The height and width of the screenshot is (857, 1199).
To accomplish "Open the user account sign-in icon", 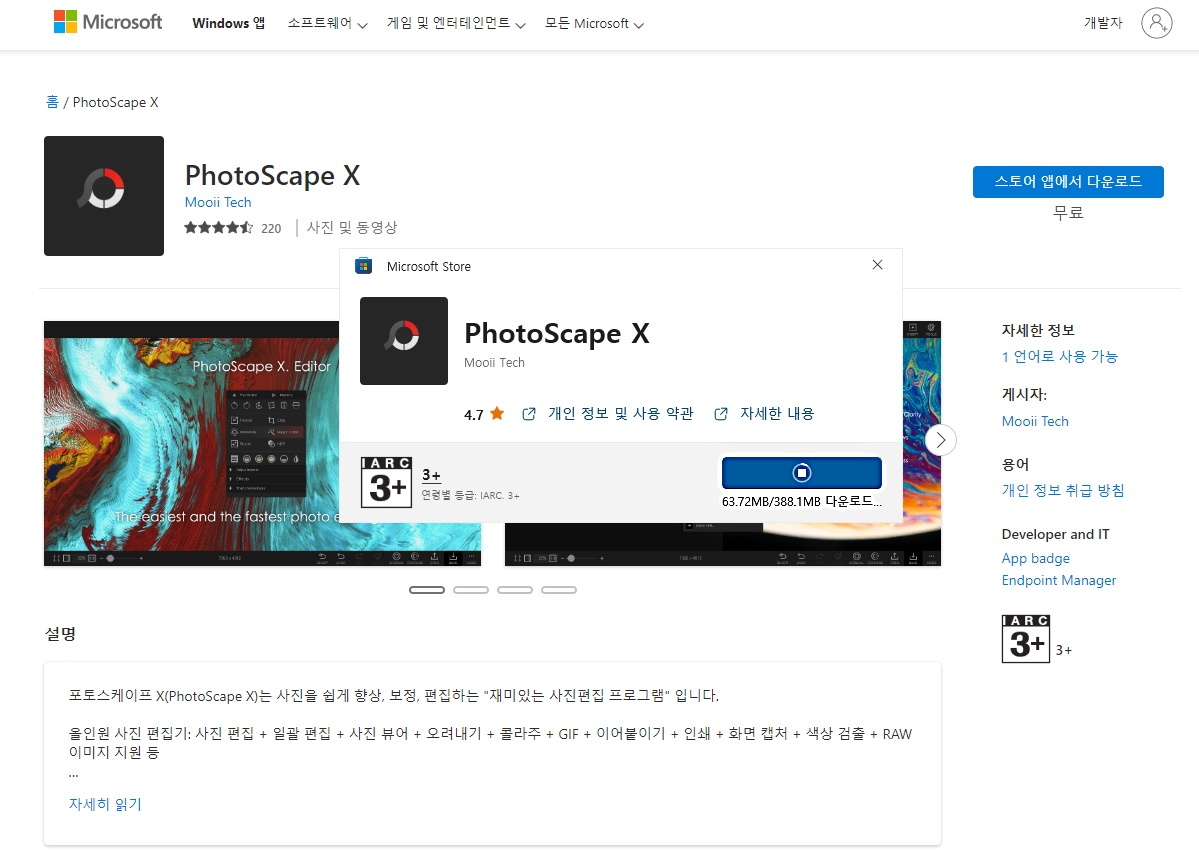I will tap(1156, 23).
